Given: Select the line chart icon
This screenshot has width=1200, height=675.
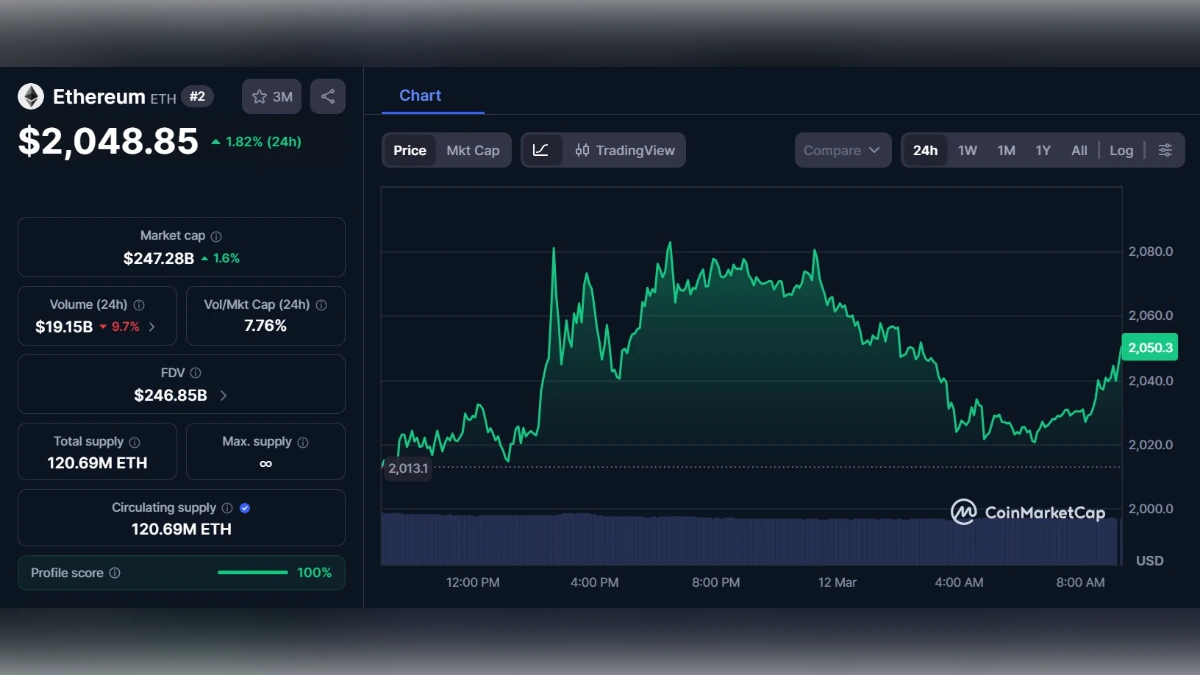Looking at the screenshot, I should (x=541, y=150).
